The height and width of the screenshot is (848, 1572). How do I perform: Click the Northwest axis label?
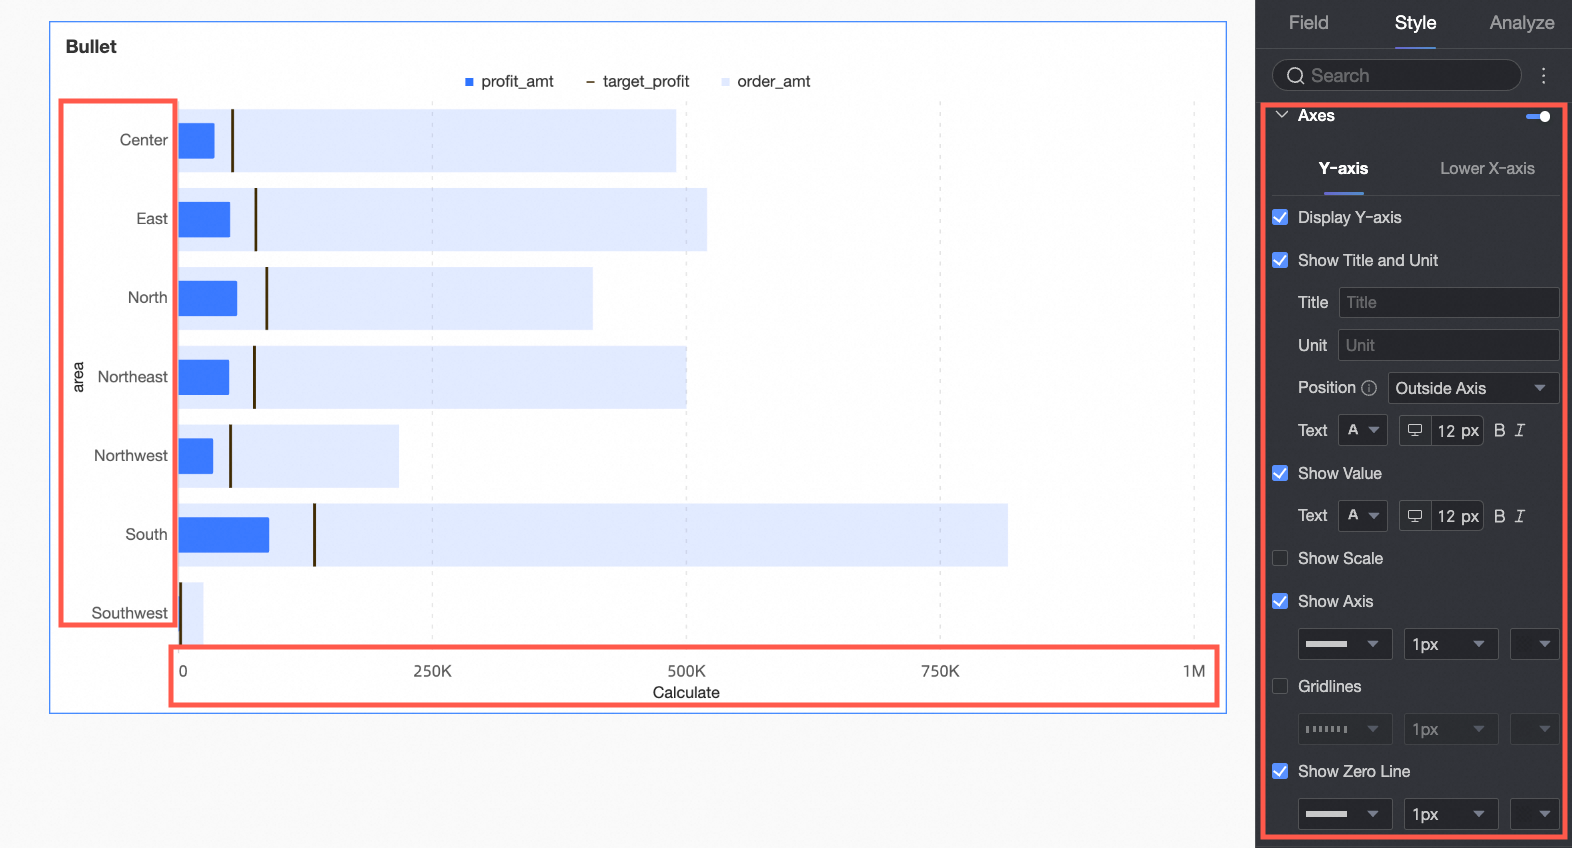coord(131,456)
